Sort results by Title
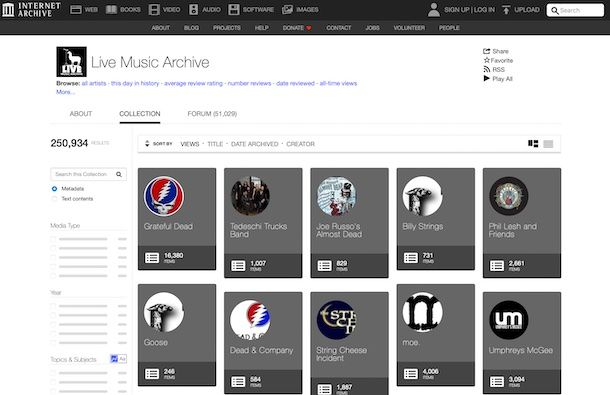Screen dimensions: 610x395 click(x=215, y=144)
